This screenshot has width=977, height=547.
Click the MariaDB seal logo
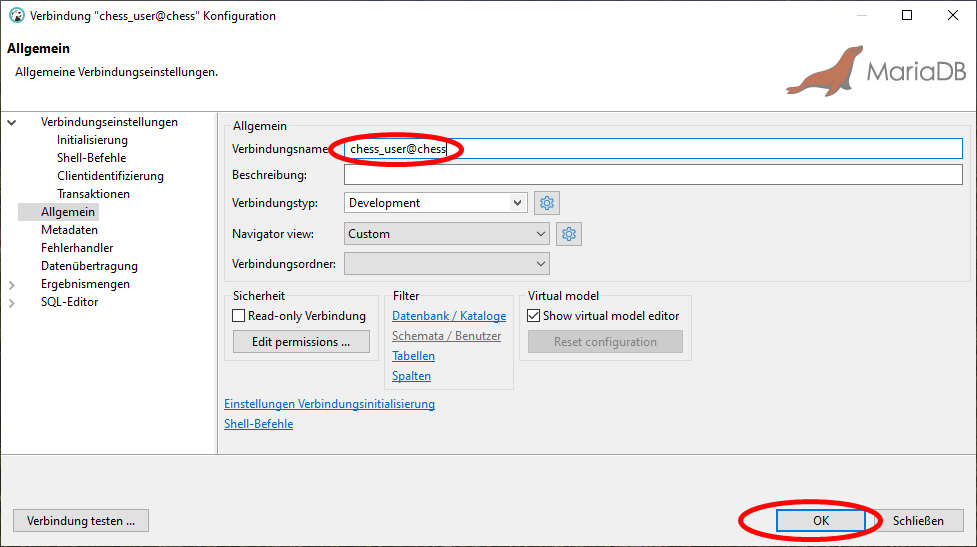(x=822, y=72)
